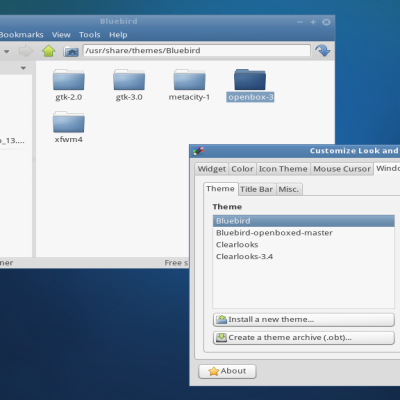Open the Tools menu
400x400 pixels.
tap(90, 35)
